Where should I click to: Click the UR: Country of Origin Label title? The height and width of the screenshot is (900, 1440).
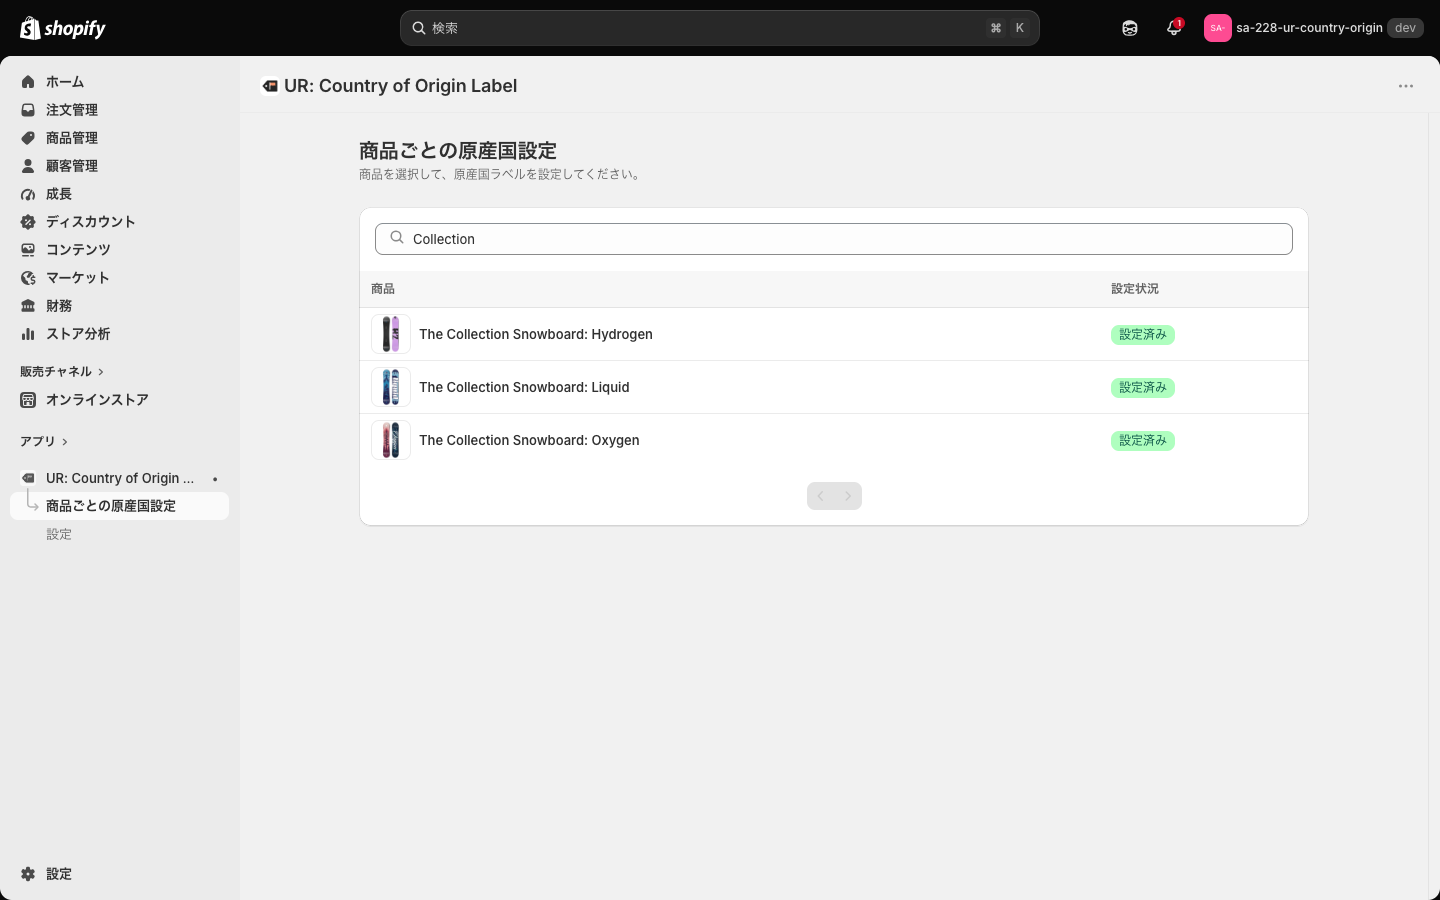coord(400,86)
